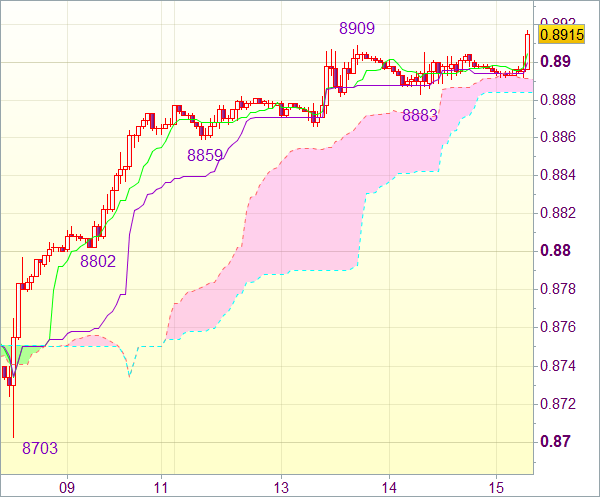Click the 8802 price annotation
600x497 pixels.
[x=98, y=261]
